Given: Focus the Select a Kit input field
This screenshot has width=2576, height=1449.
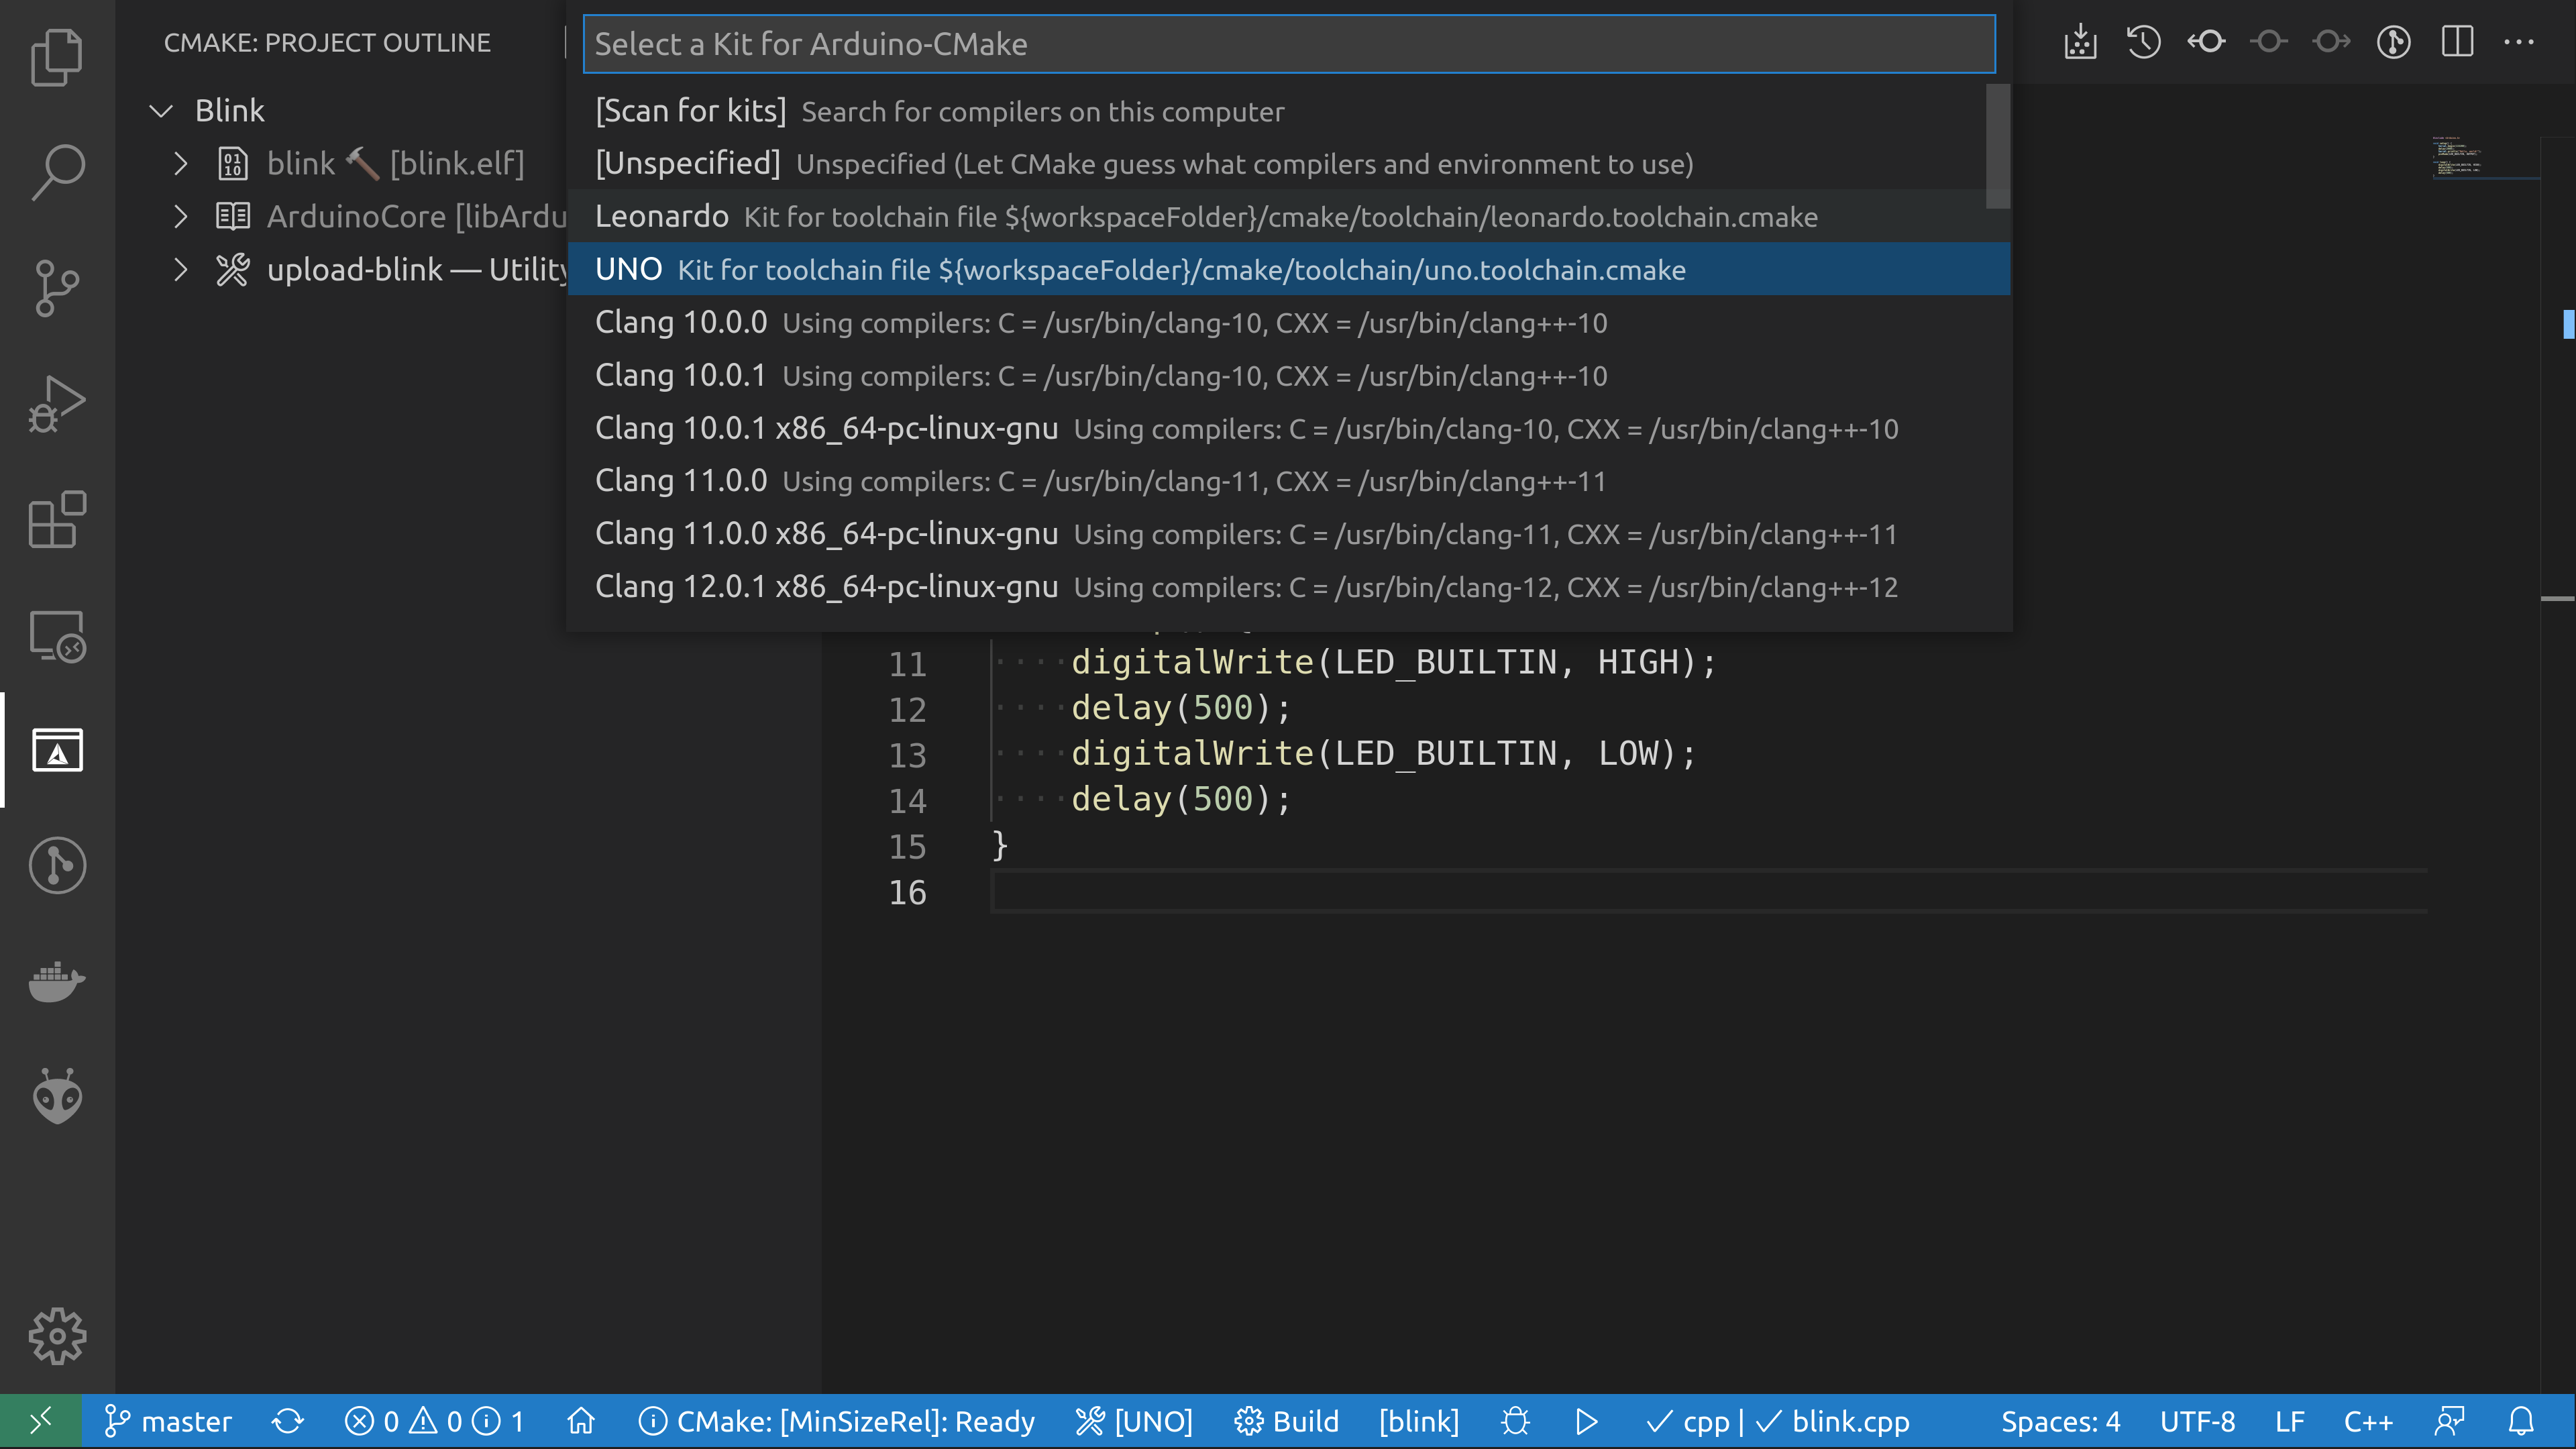Looking at the screenshot, I should click(x=1288, y=44).
